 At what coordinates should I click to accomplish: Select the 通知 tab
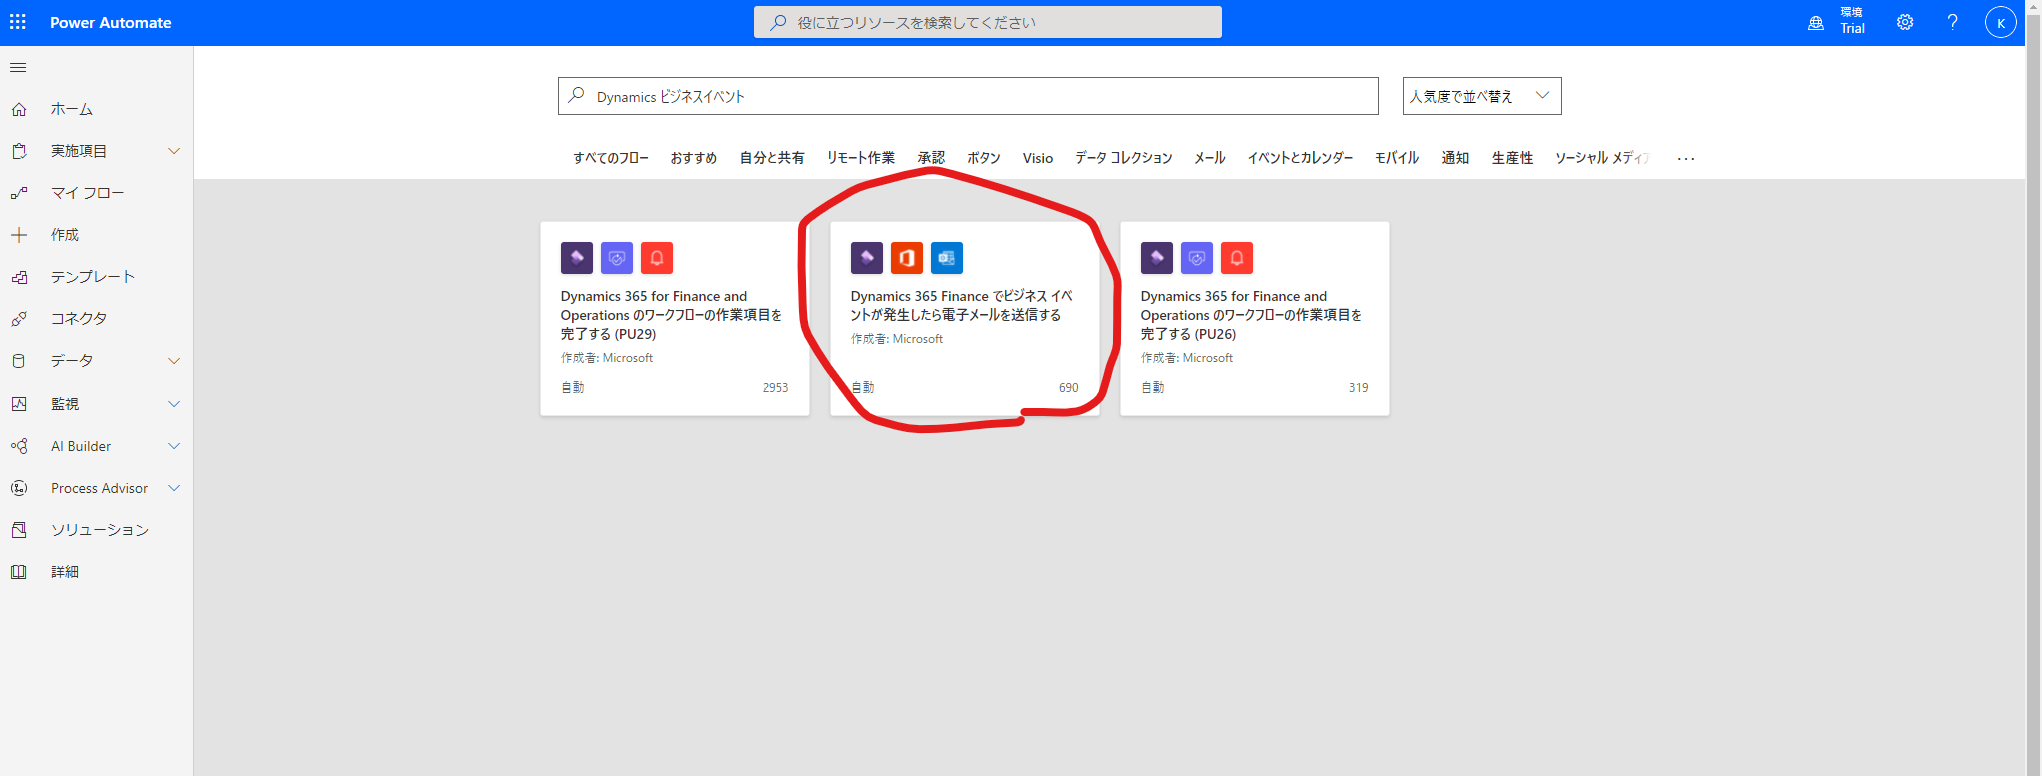(x=1455, y=158)
